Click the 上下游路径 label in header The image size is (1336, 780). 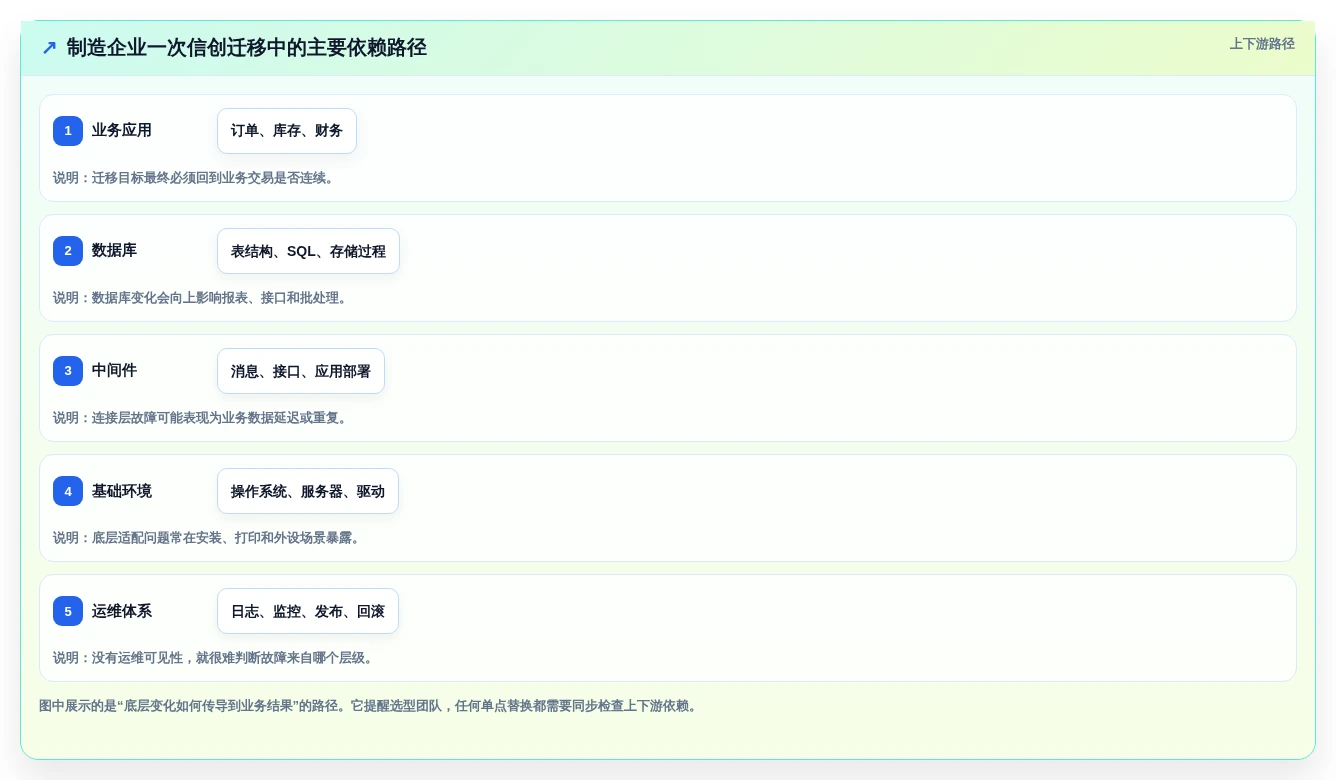point(1262,44)
